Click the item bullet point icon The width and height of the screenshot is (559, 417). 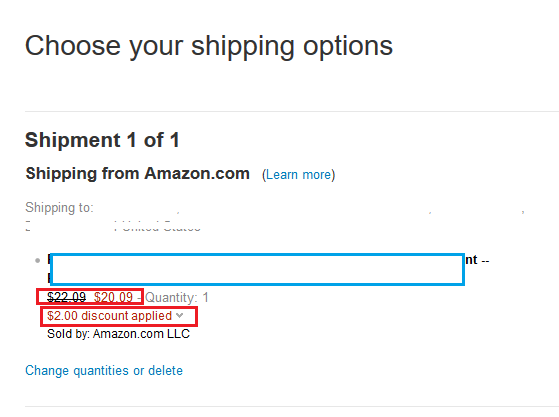click(37, 261)
